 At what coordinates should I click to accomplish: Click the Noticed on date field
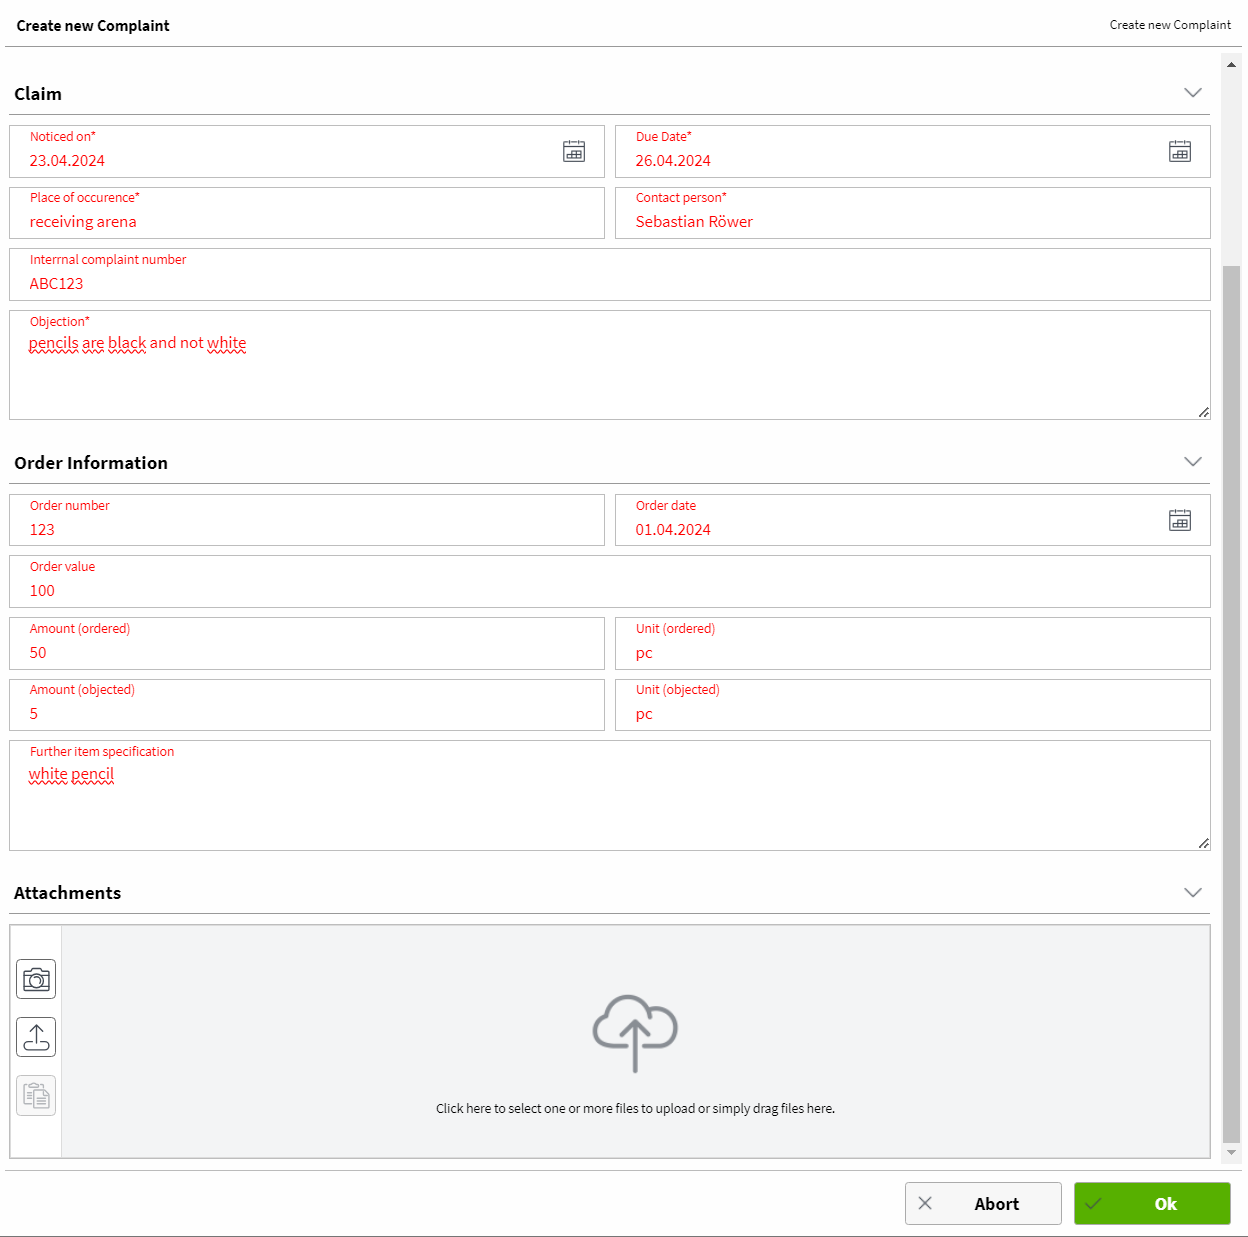pyautogui.click(x=307, y=151)
